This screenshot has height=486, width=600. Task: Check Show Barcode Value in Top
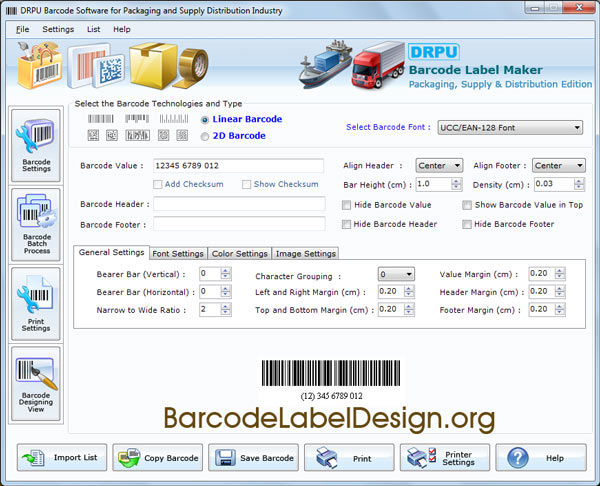(x=467, y=205)
